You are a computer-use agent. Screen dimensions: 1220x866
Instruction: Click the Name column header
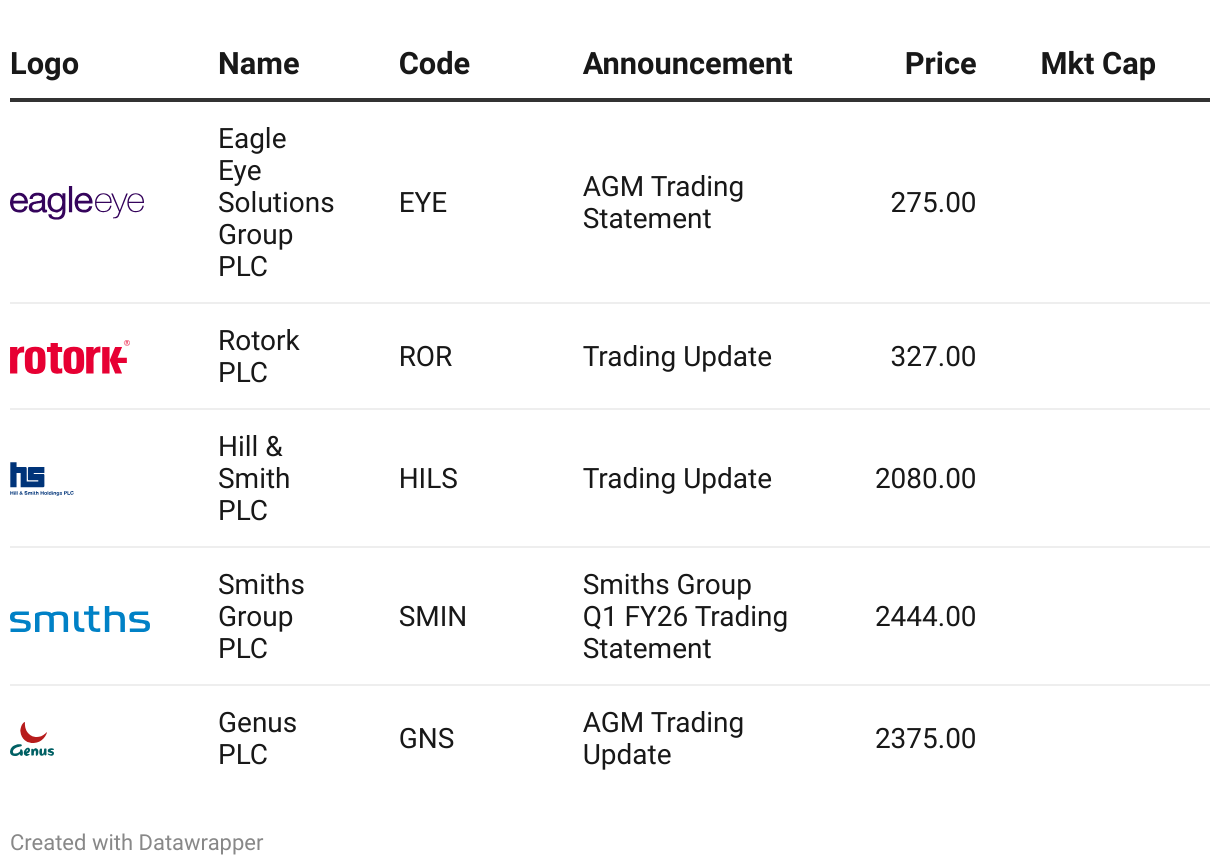click(x=259, y=64)
